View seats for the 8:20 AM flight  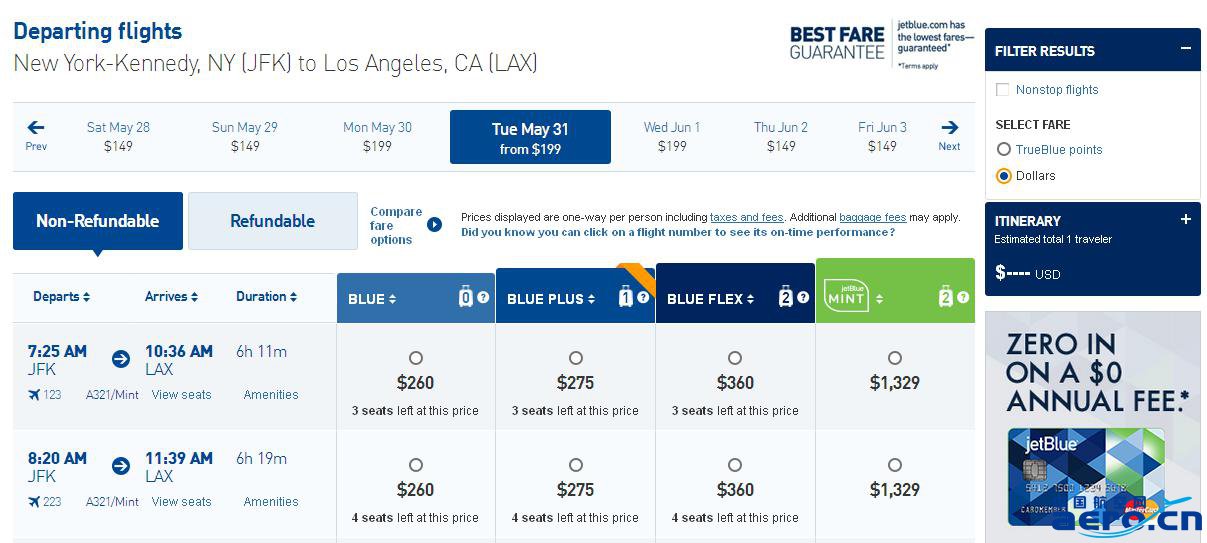[x=182, y=502]
